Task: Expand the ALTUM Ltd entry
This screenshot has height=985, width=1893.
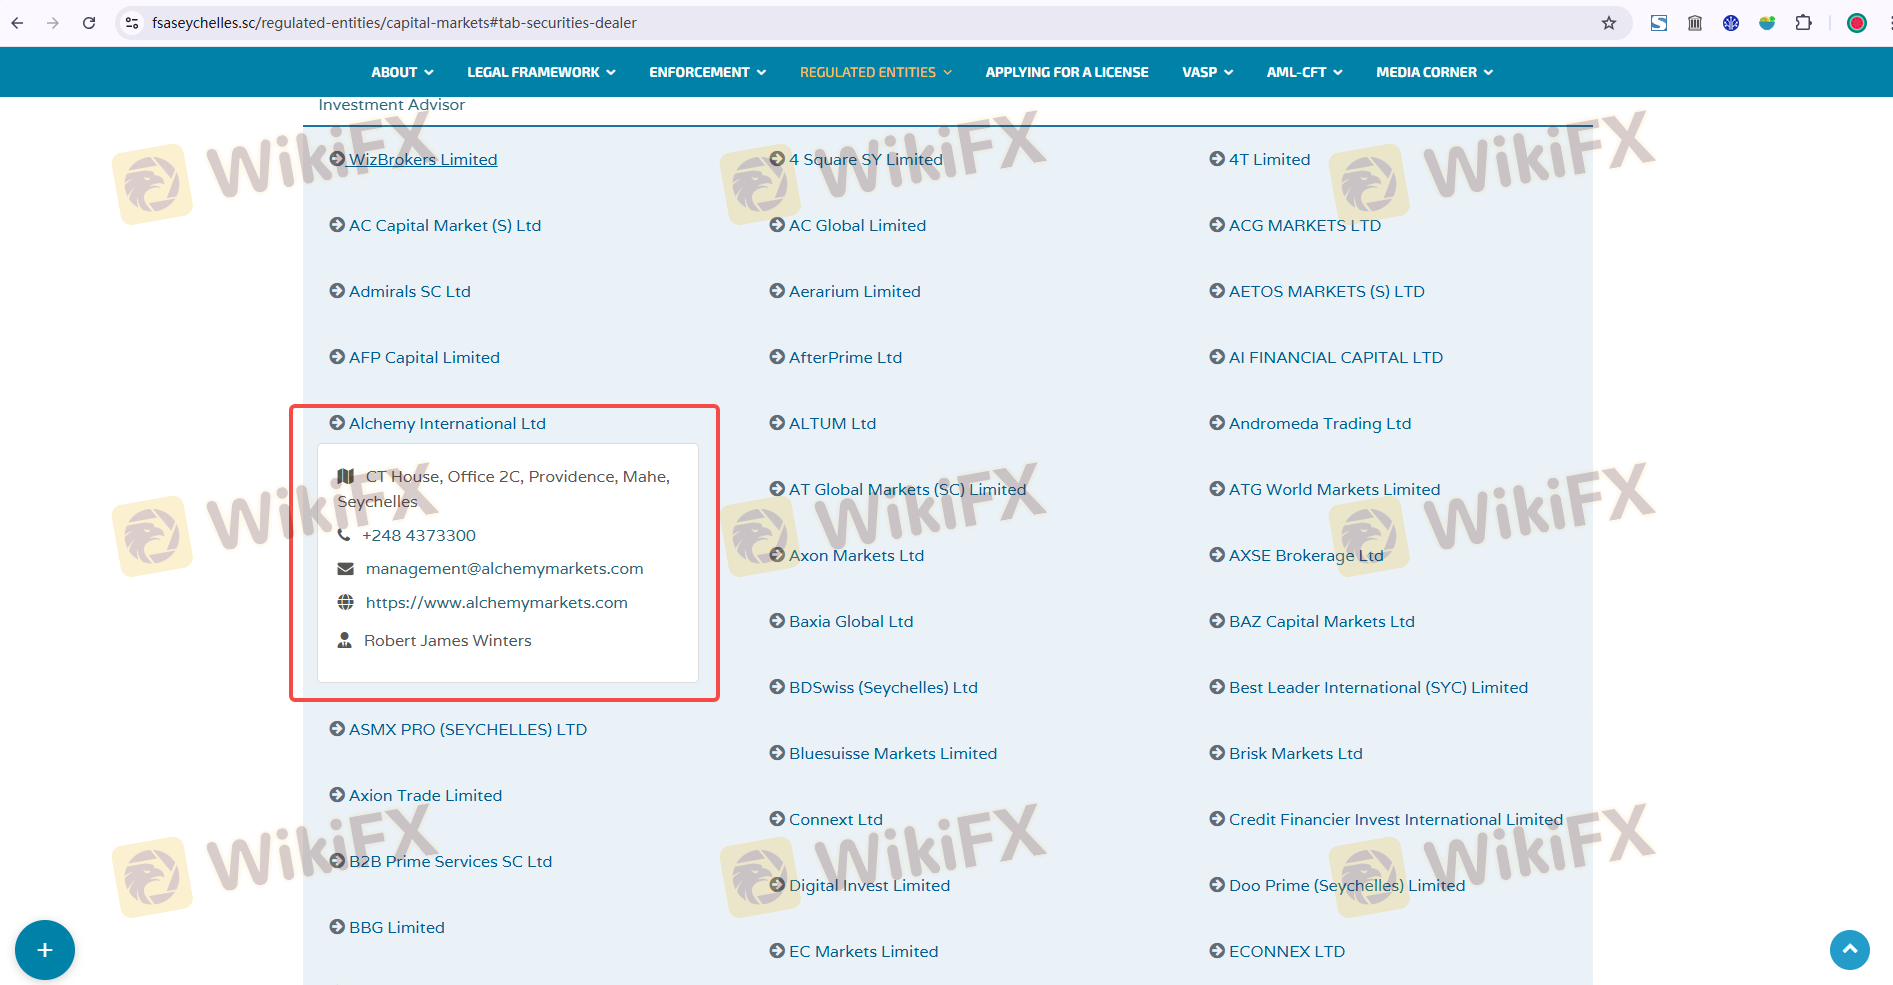Action: coord(831,424)
